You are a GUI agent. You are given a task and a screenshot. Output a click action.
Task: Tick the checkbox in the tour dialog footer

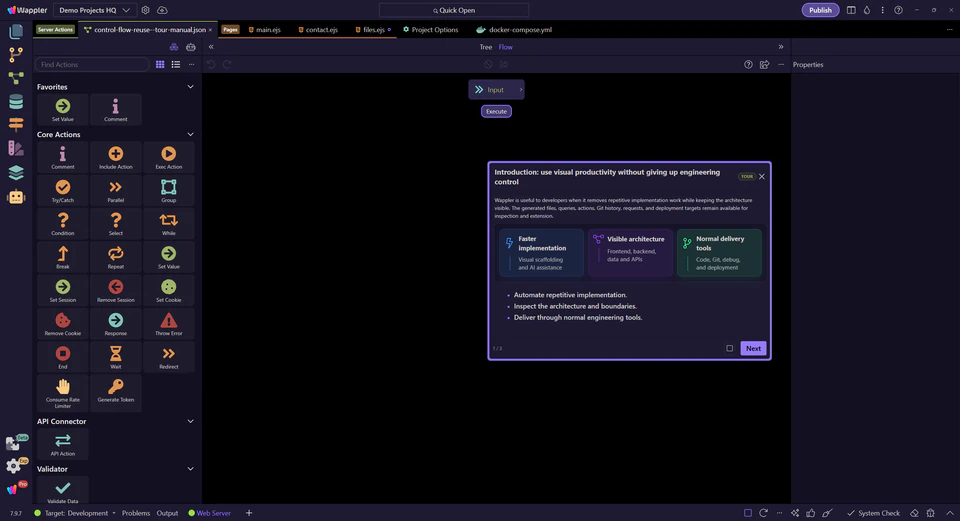729,348
